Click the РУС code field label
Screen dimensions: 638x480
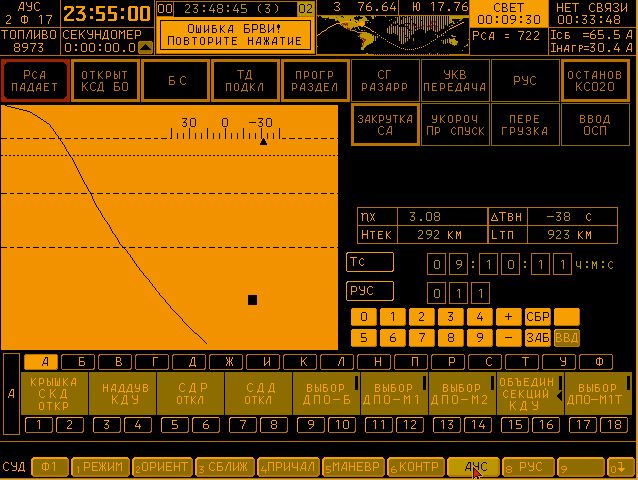[370, 291]
